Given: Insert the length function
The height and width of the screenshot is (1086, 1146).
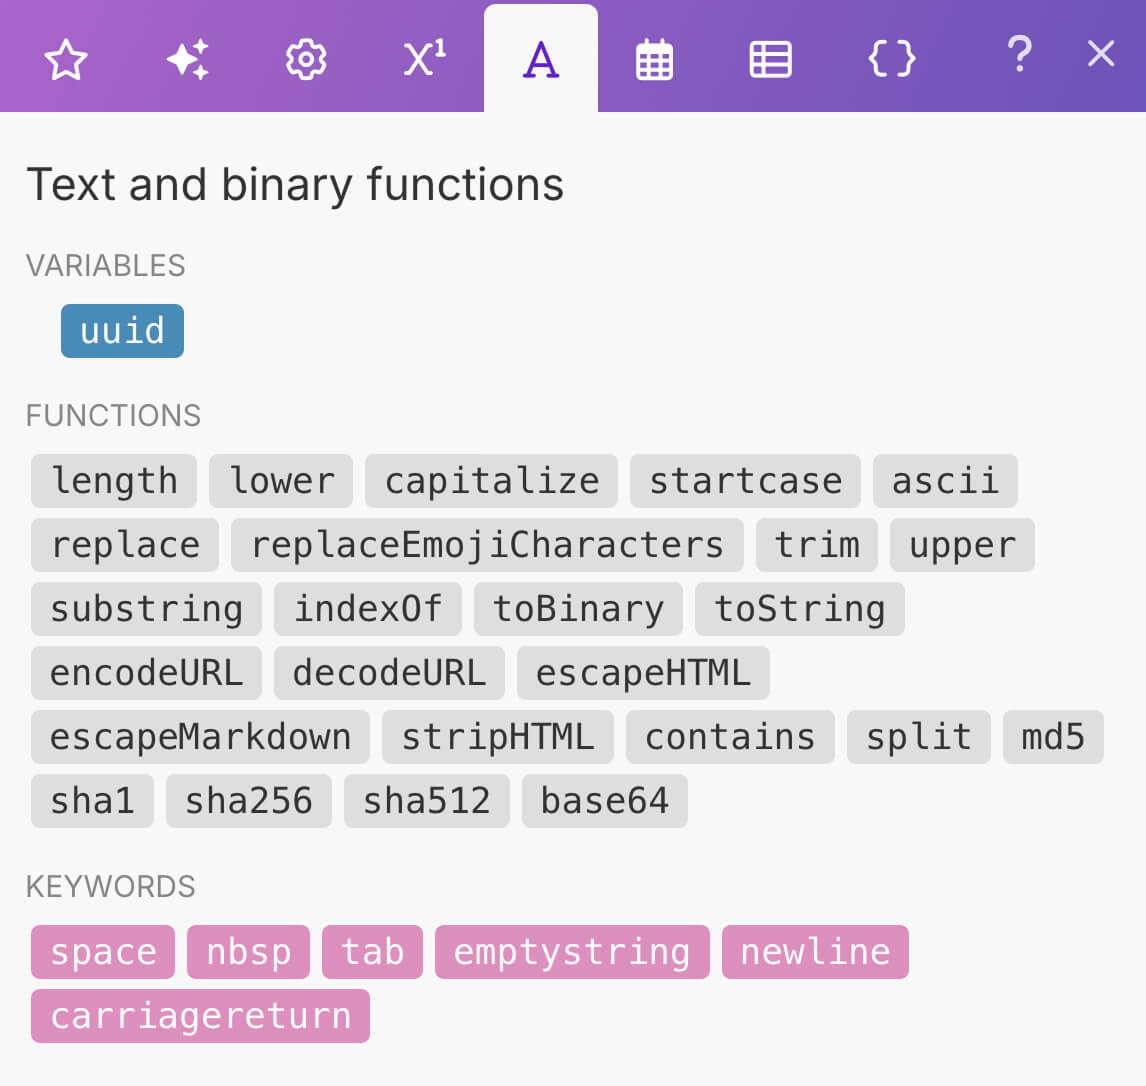Looking at the screenshot, I should tap(114, 481).
